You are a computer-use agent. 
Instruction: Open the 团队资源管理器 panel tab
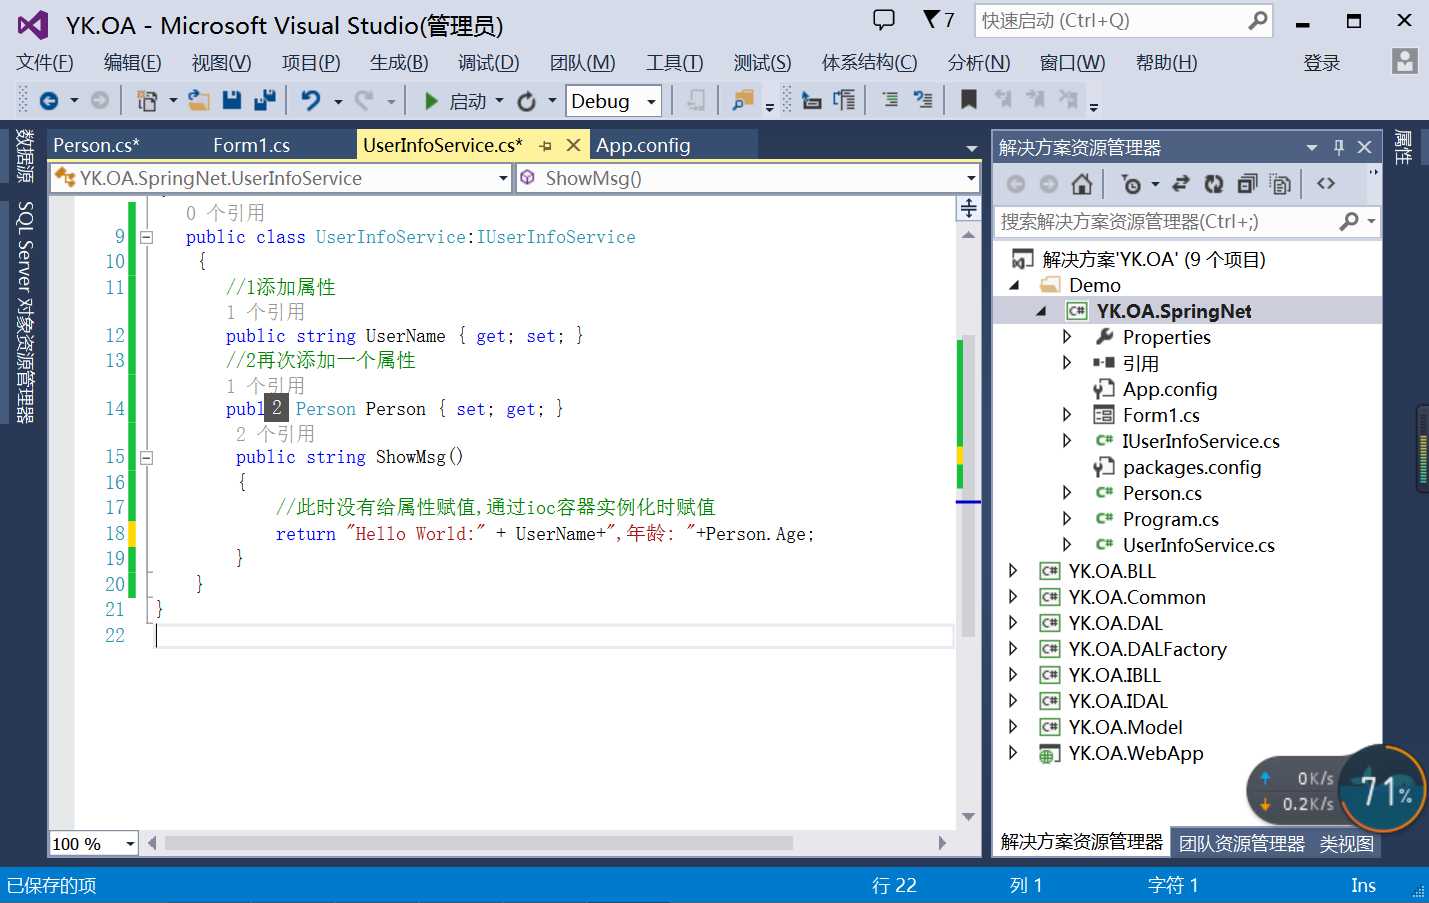click(1242, 843)
